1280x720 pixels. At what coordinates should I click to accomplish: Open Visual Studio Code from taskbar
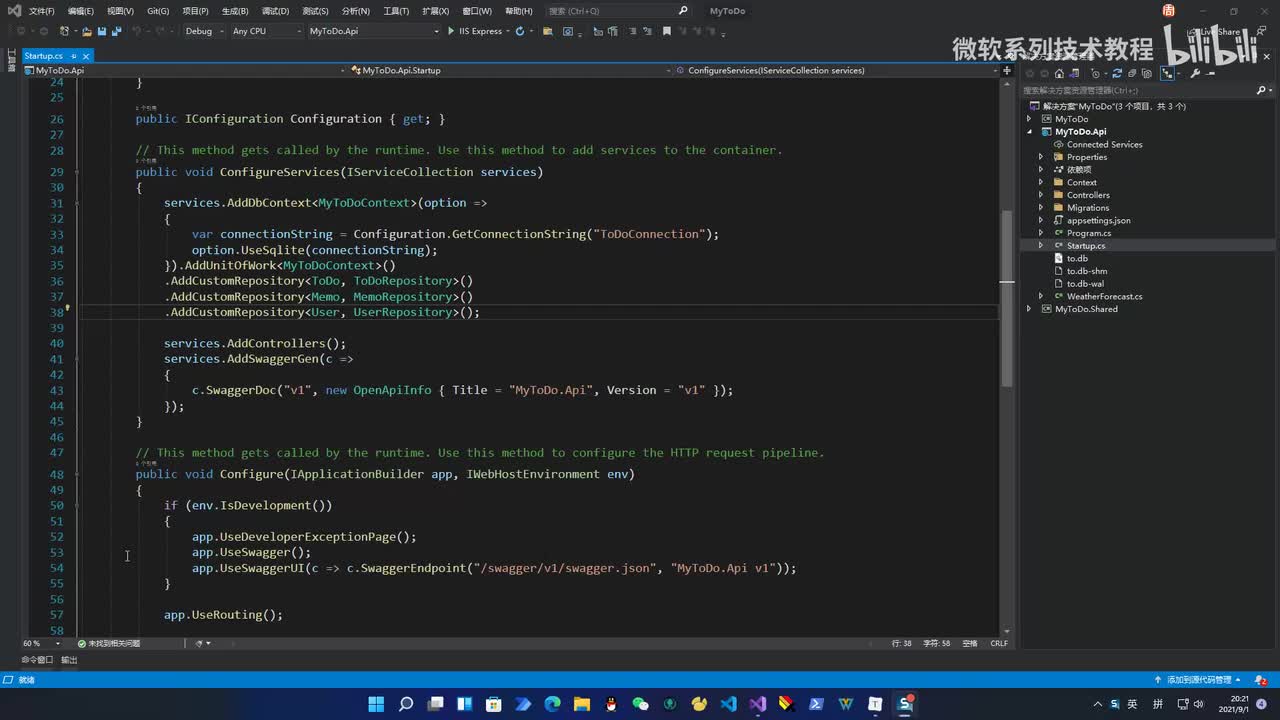[729, 704]
